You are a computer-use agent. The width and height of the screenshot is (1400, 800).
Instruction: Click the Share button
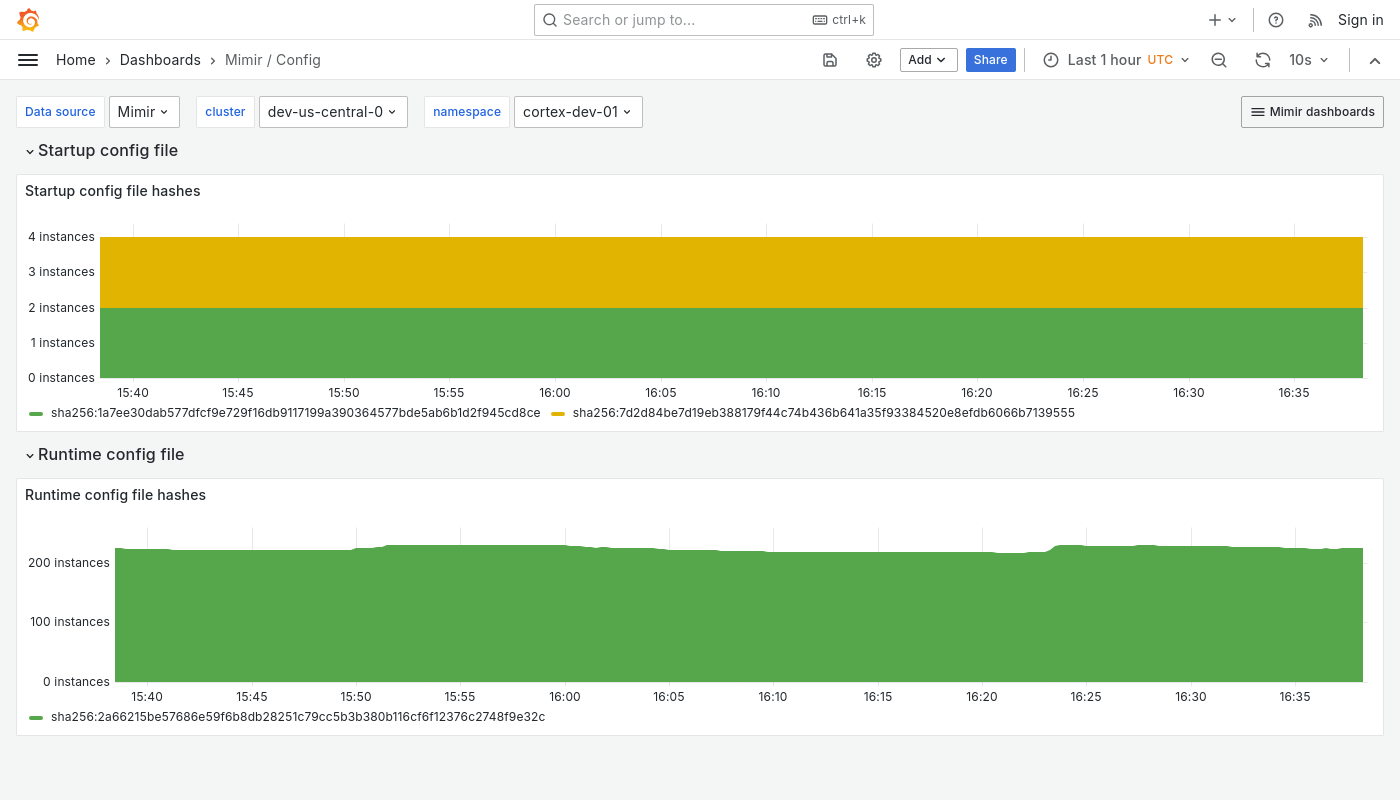[990, 60]
